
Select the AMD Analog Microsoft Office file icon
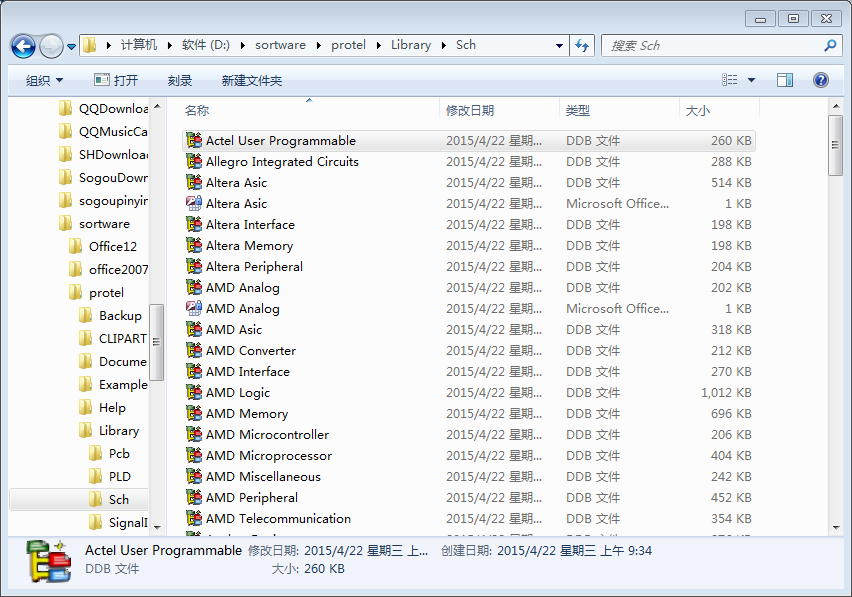click(194, 309)
